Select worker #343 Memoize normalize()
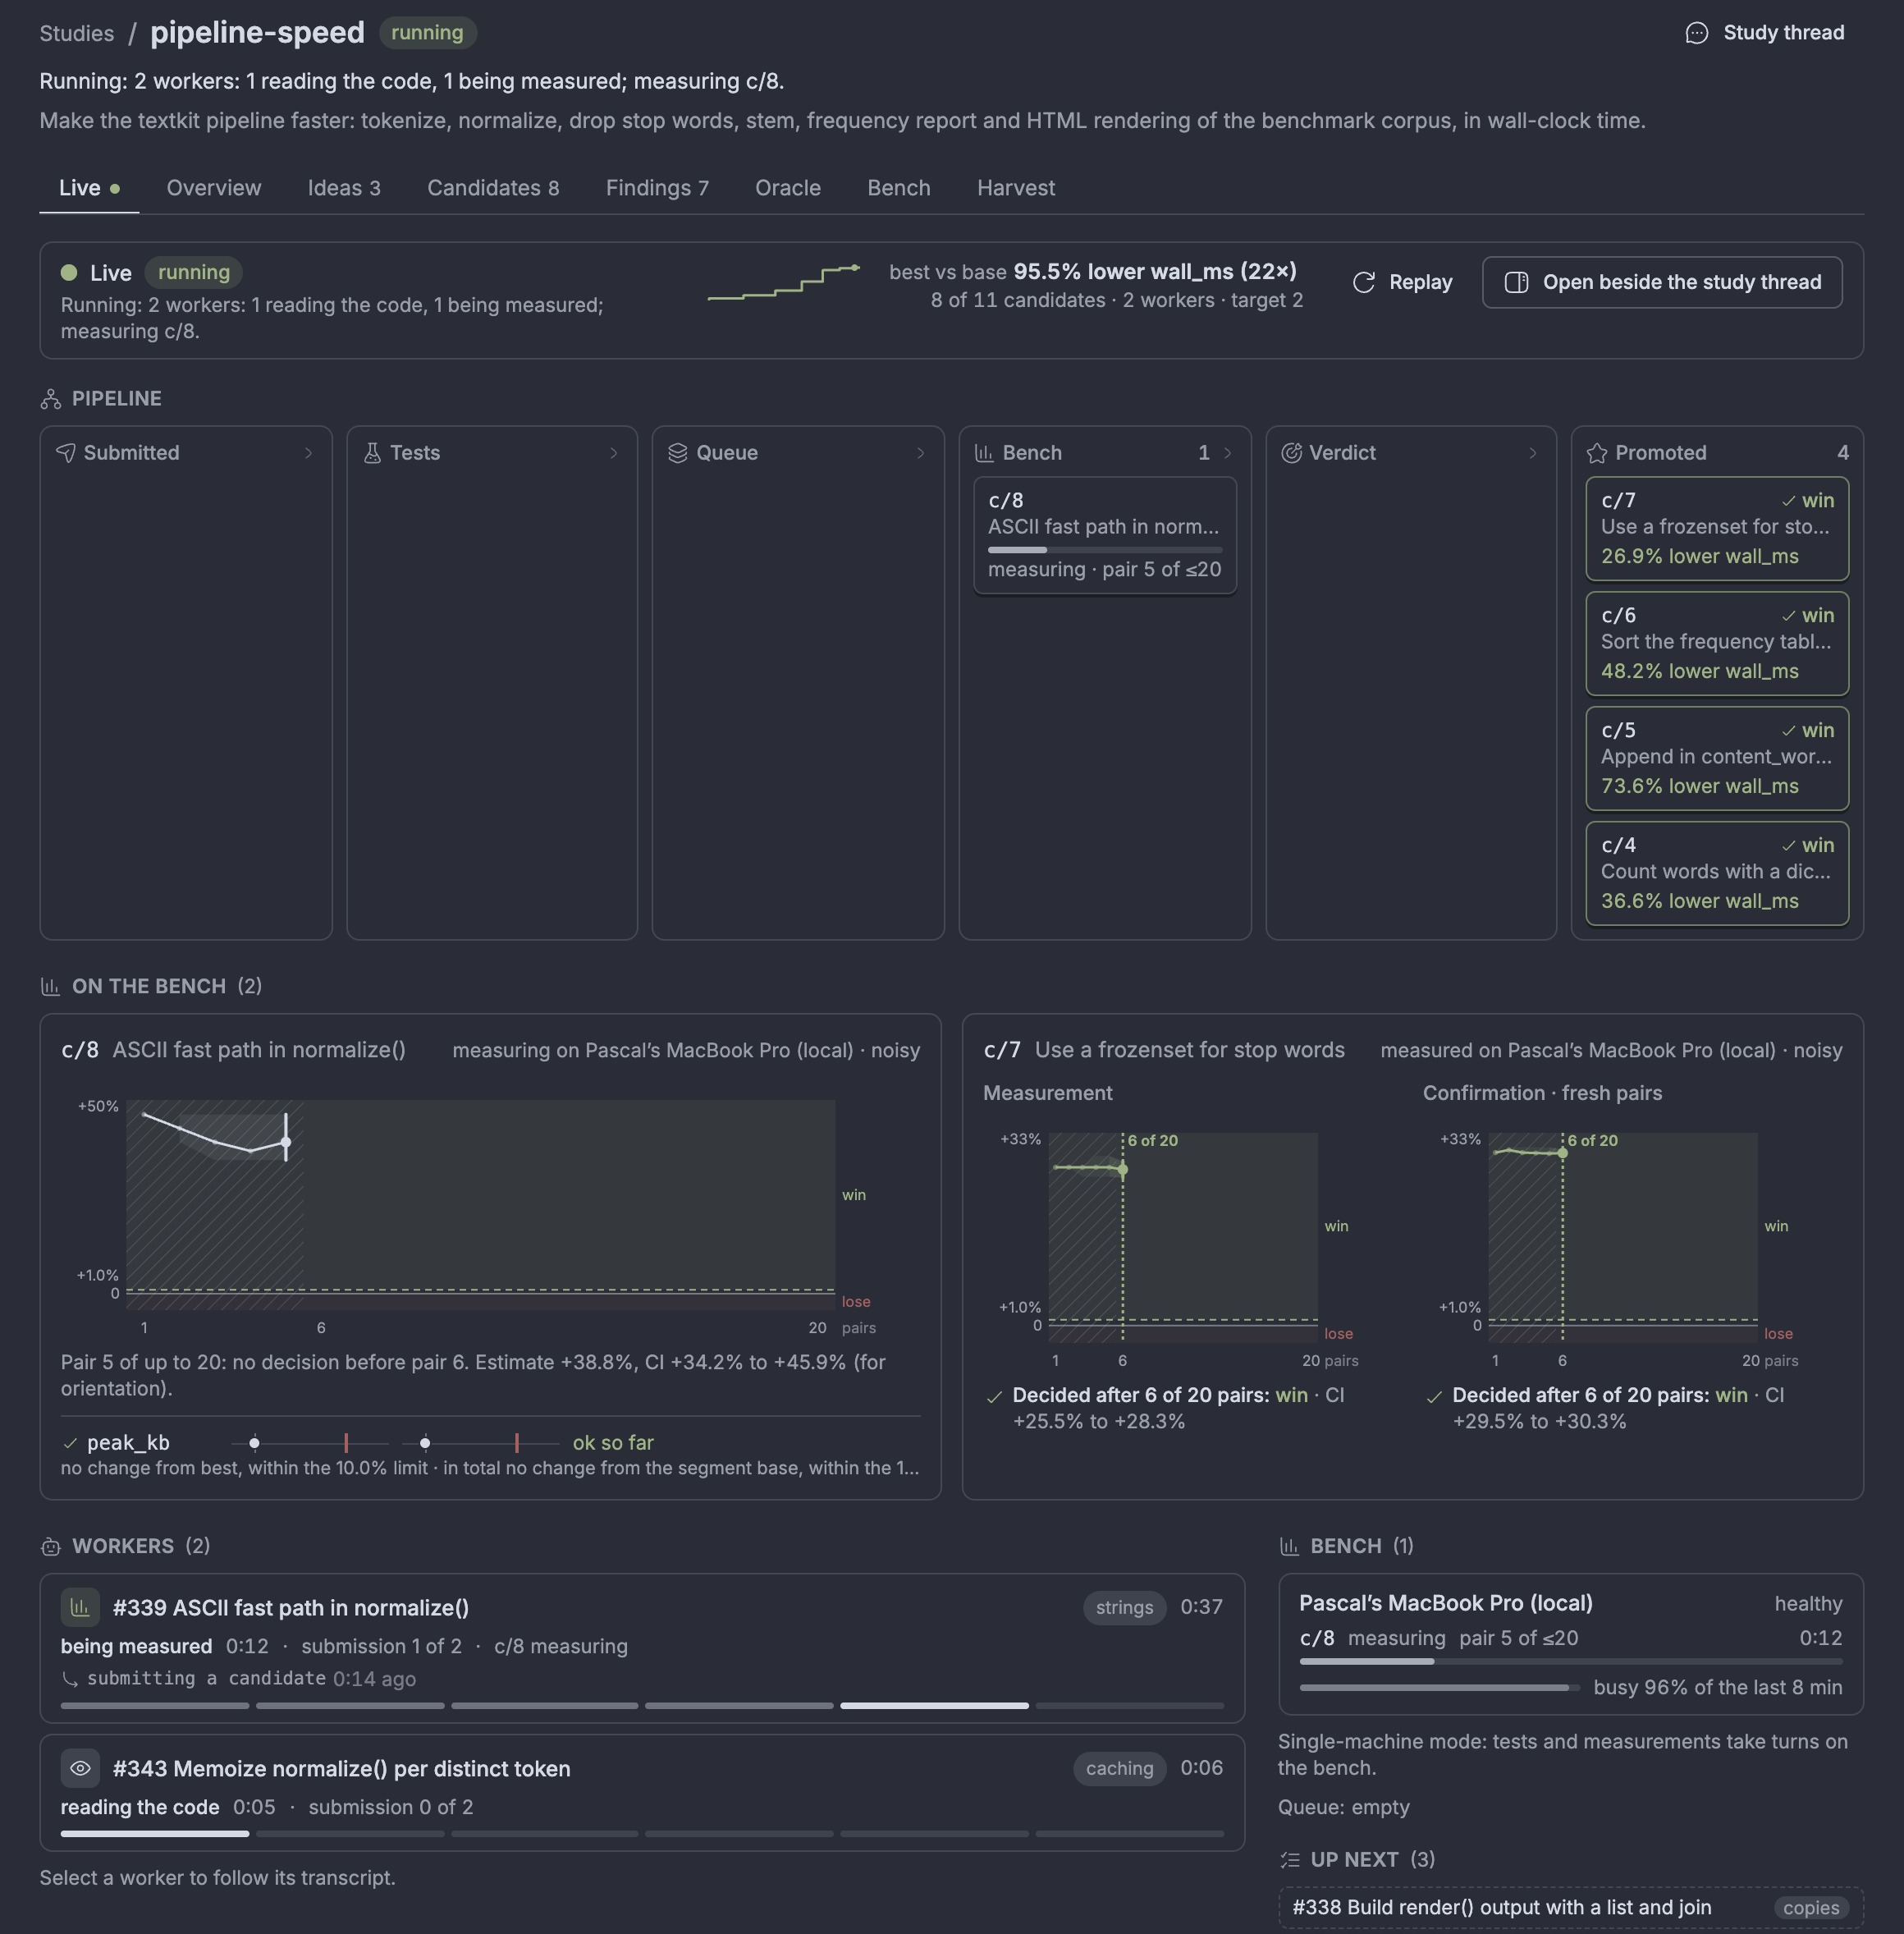Image resolution: width=1904 pixels, height=1934 pixels. (x=642, y=1793)
